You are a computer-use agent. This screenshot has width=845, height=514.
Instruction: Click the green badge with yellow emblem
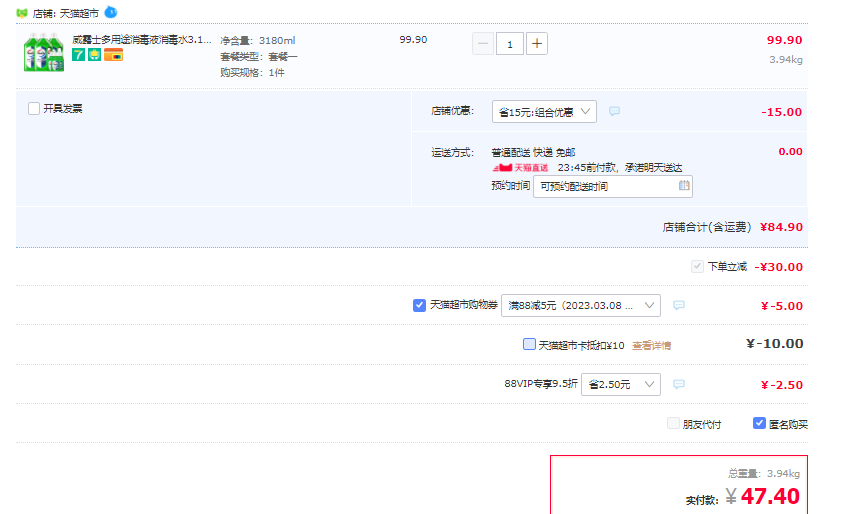pyautogui.click(x=94, y=54)
